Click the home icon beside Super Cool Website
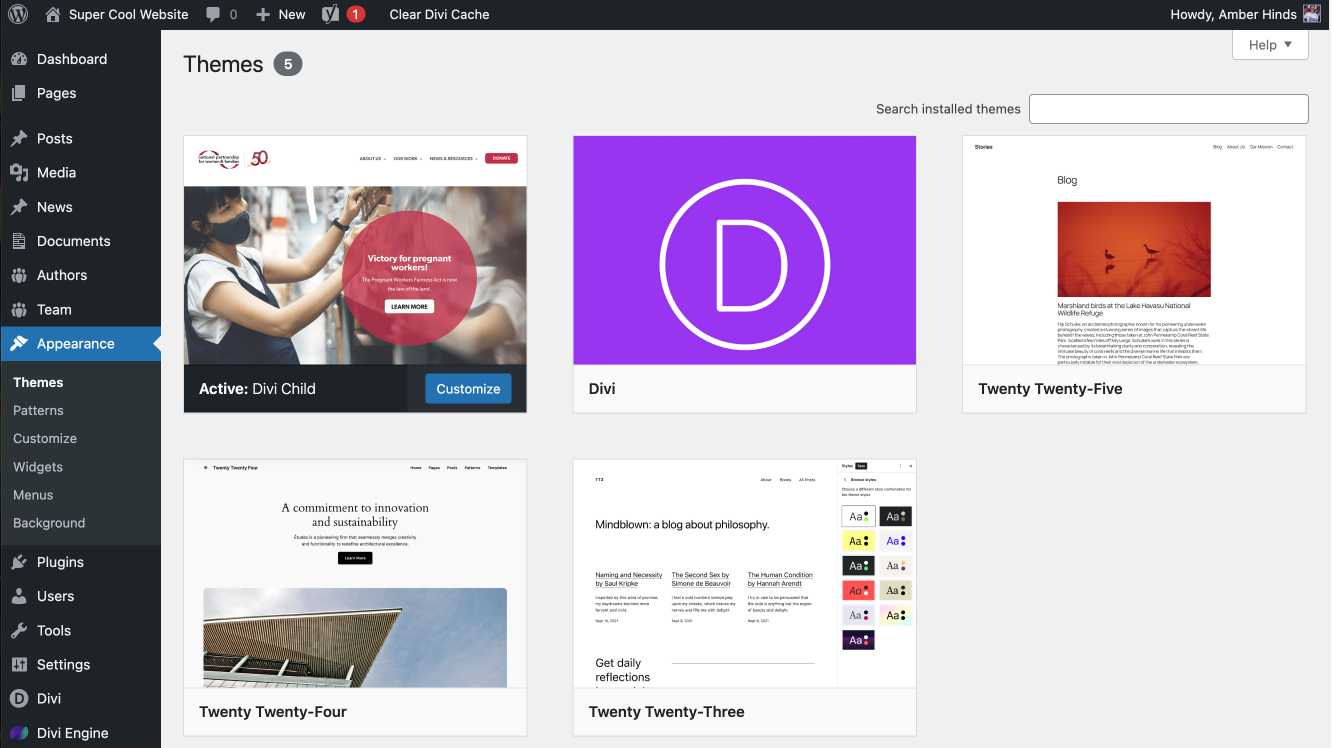Screen dimensions: 1332x748 [x=53, y=14]
